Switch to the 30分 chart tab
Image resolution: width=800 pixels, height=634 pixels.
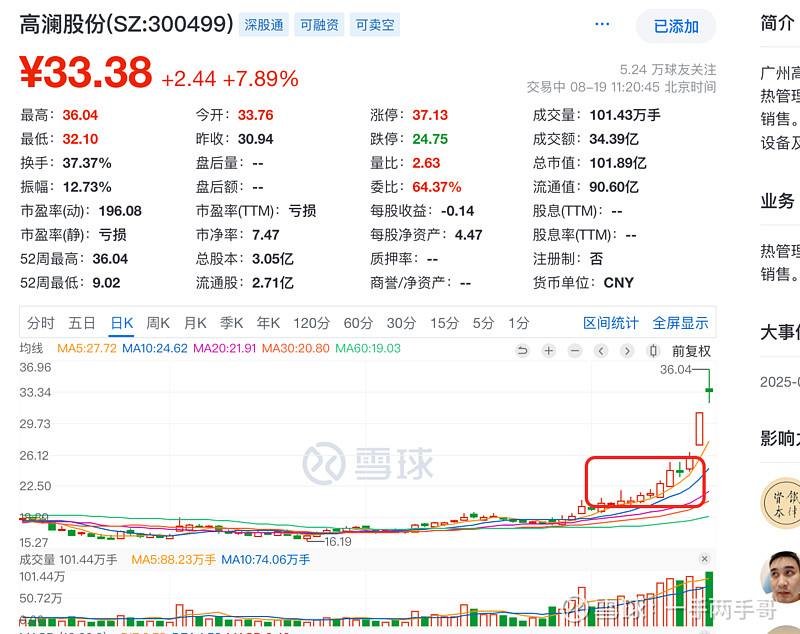click(x=402, y=323)
